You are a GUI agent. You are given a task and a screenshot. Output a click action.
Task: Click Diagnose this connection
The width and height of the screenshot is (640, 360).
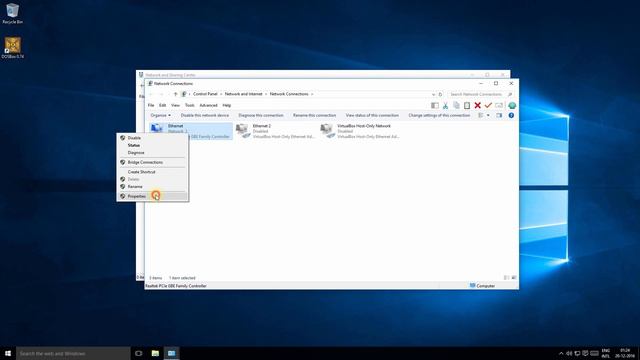coord(261,116)
